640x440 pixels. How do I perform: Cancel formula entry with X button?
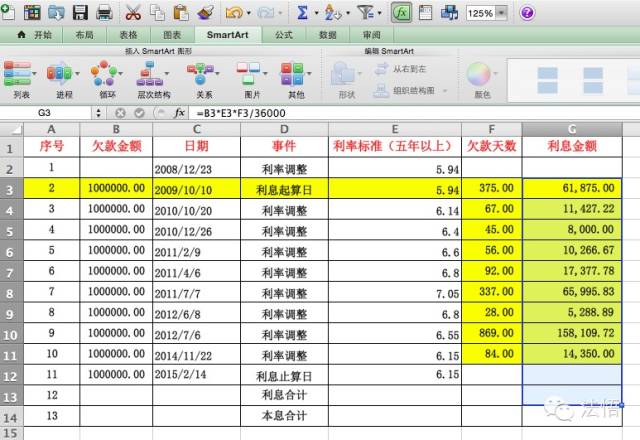[120, 113]
